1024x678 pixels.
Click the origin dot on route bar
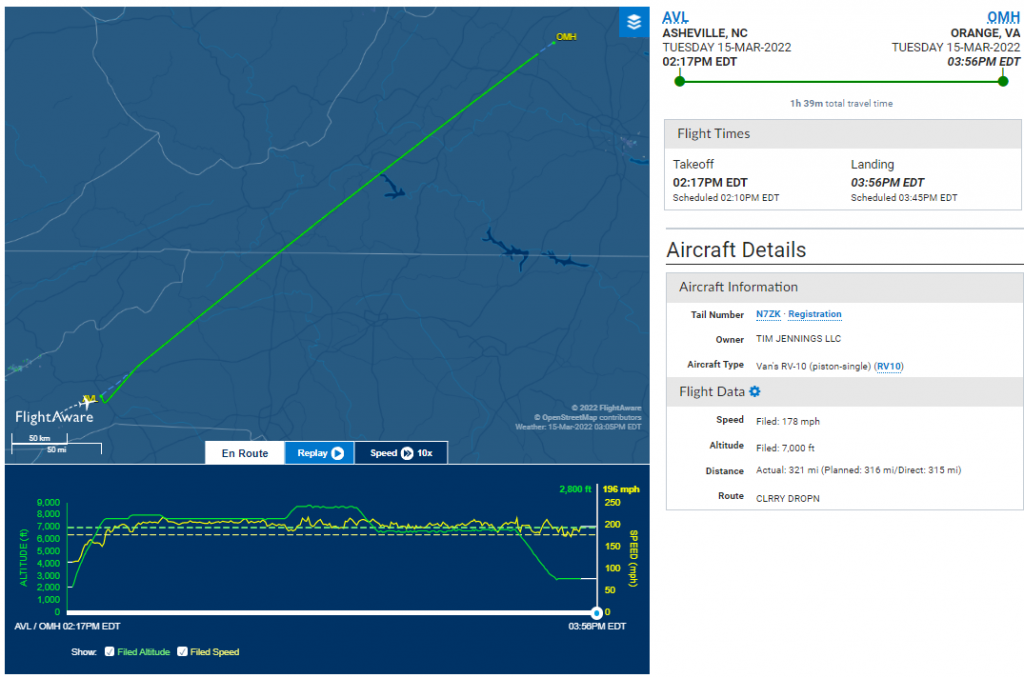(x=680, y=80)
